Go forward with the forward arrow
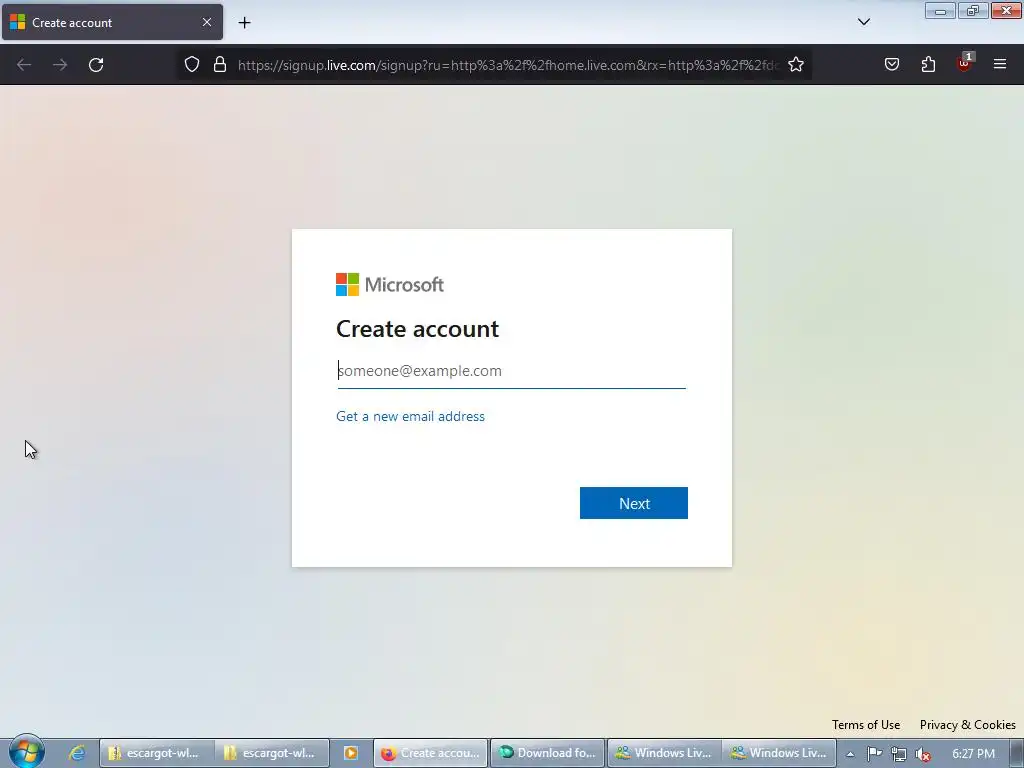1024x768 pixels. [x=60, y=65]
